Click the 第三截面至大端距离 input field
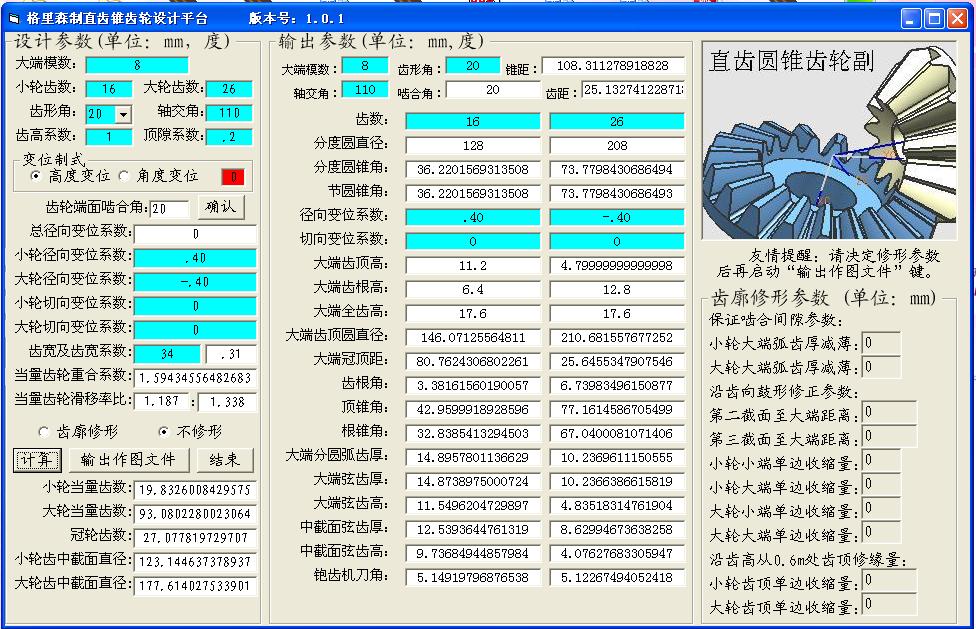This screenshot has width=976, height=629. tap(889, 436)
